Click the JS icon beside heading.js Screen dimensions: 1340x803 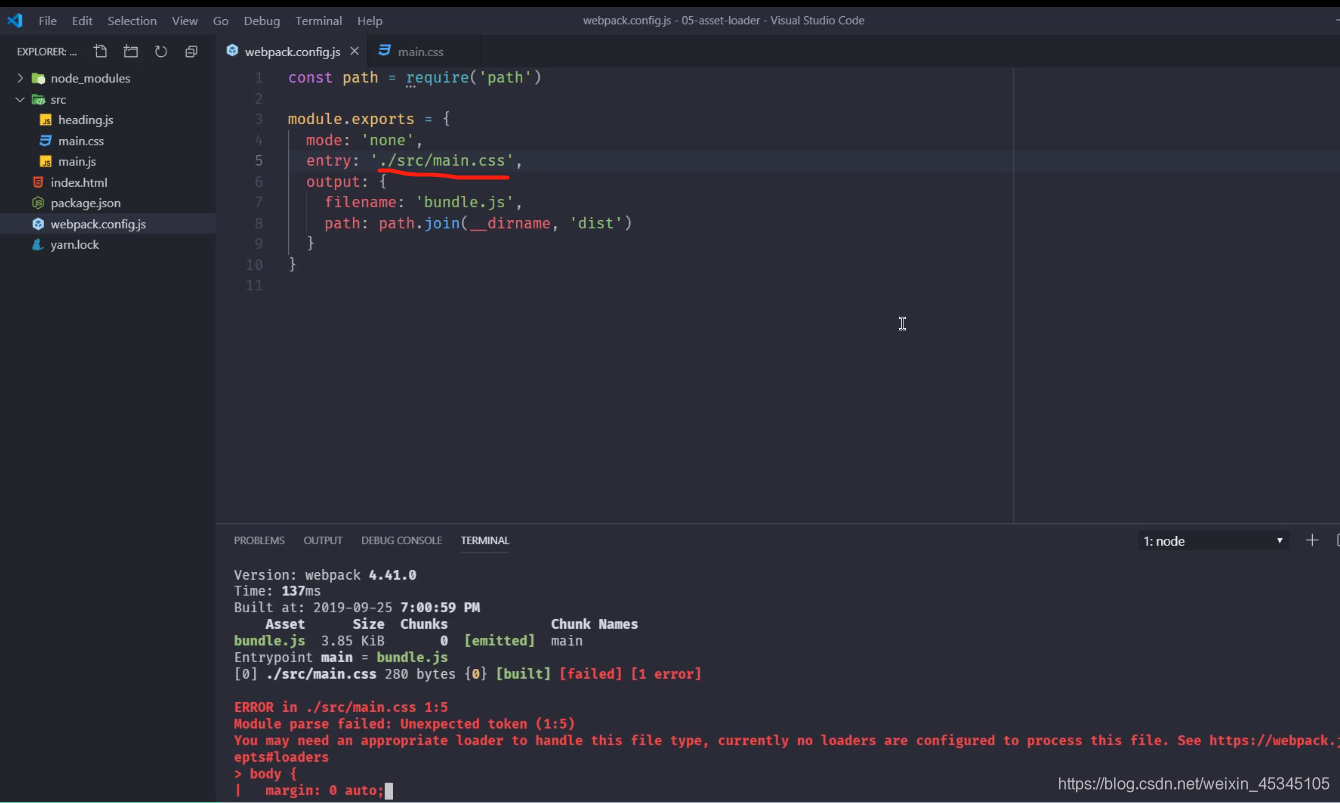click(x=45, y=120)
